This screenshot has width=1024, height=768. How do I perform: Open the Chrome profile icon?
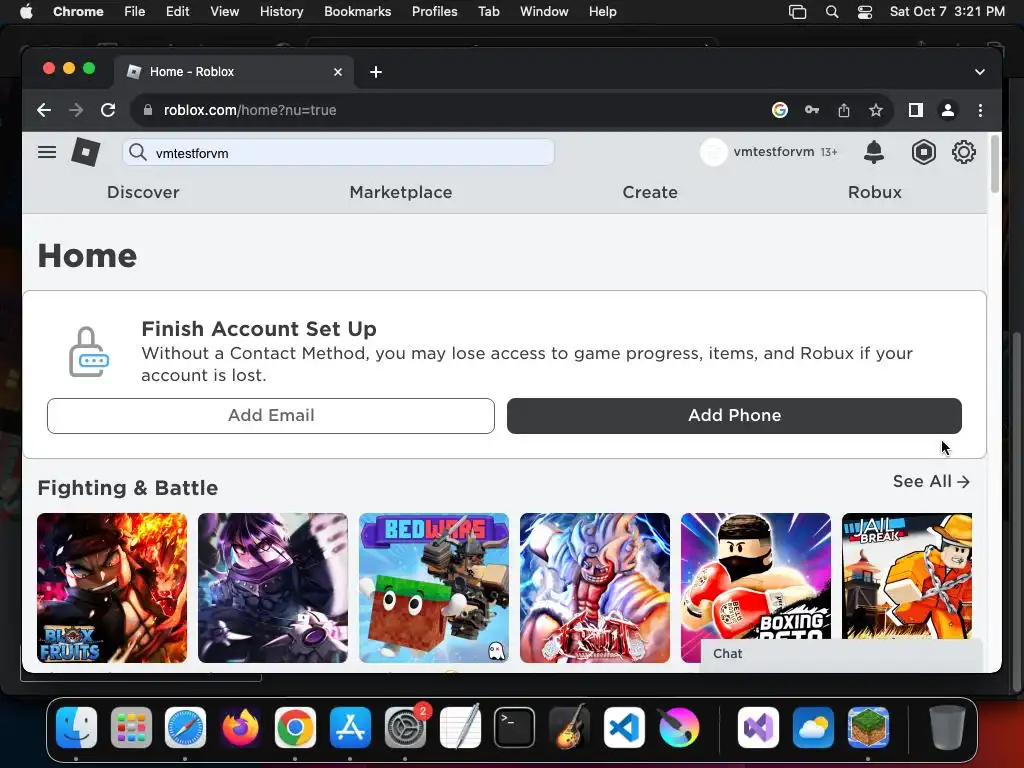[x=948, y=110]
